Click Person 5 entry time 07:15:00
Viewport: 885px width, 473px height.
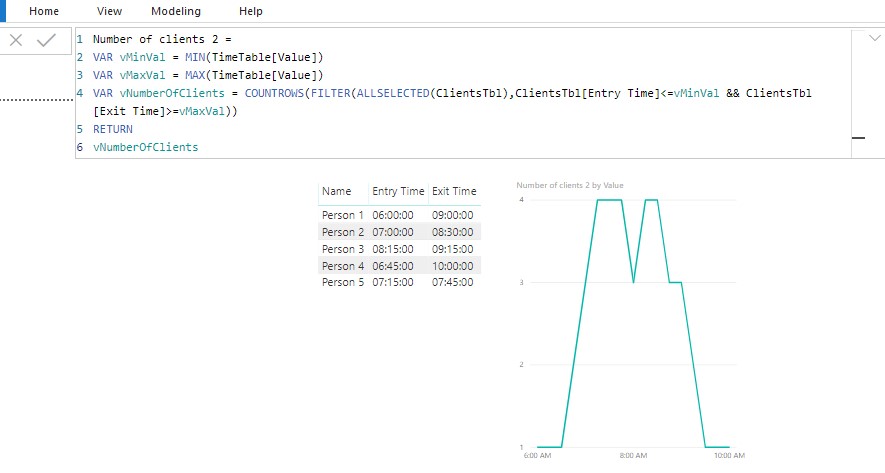[x=393, y=282]
